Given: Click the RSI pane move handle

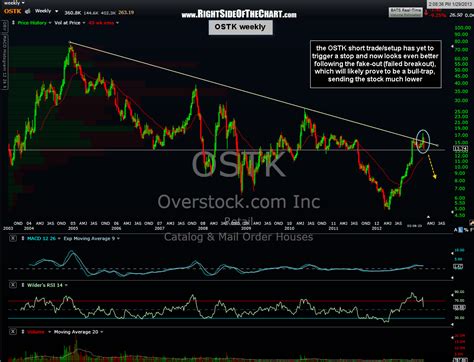Looking at the screenshot, I should tap(23, 285).
